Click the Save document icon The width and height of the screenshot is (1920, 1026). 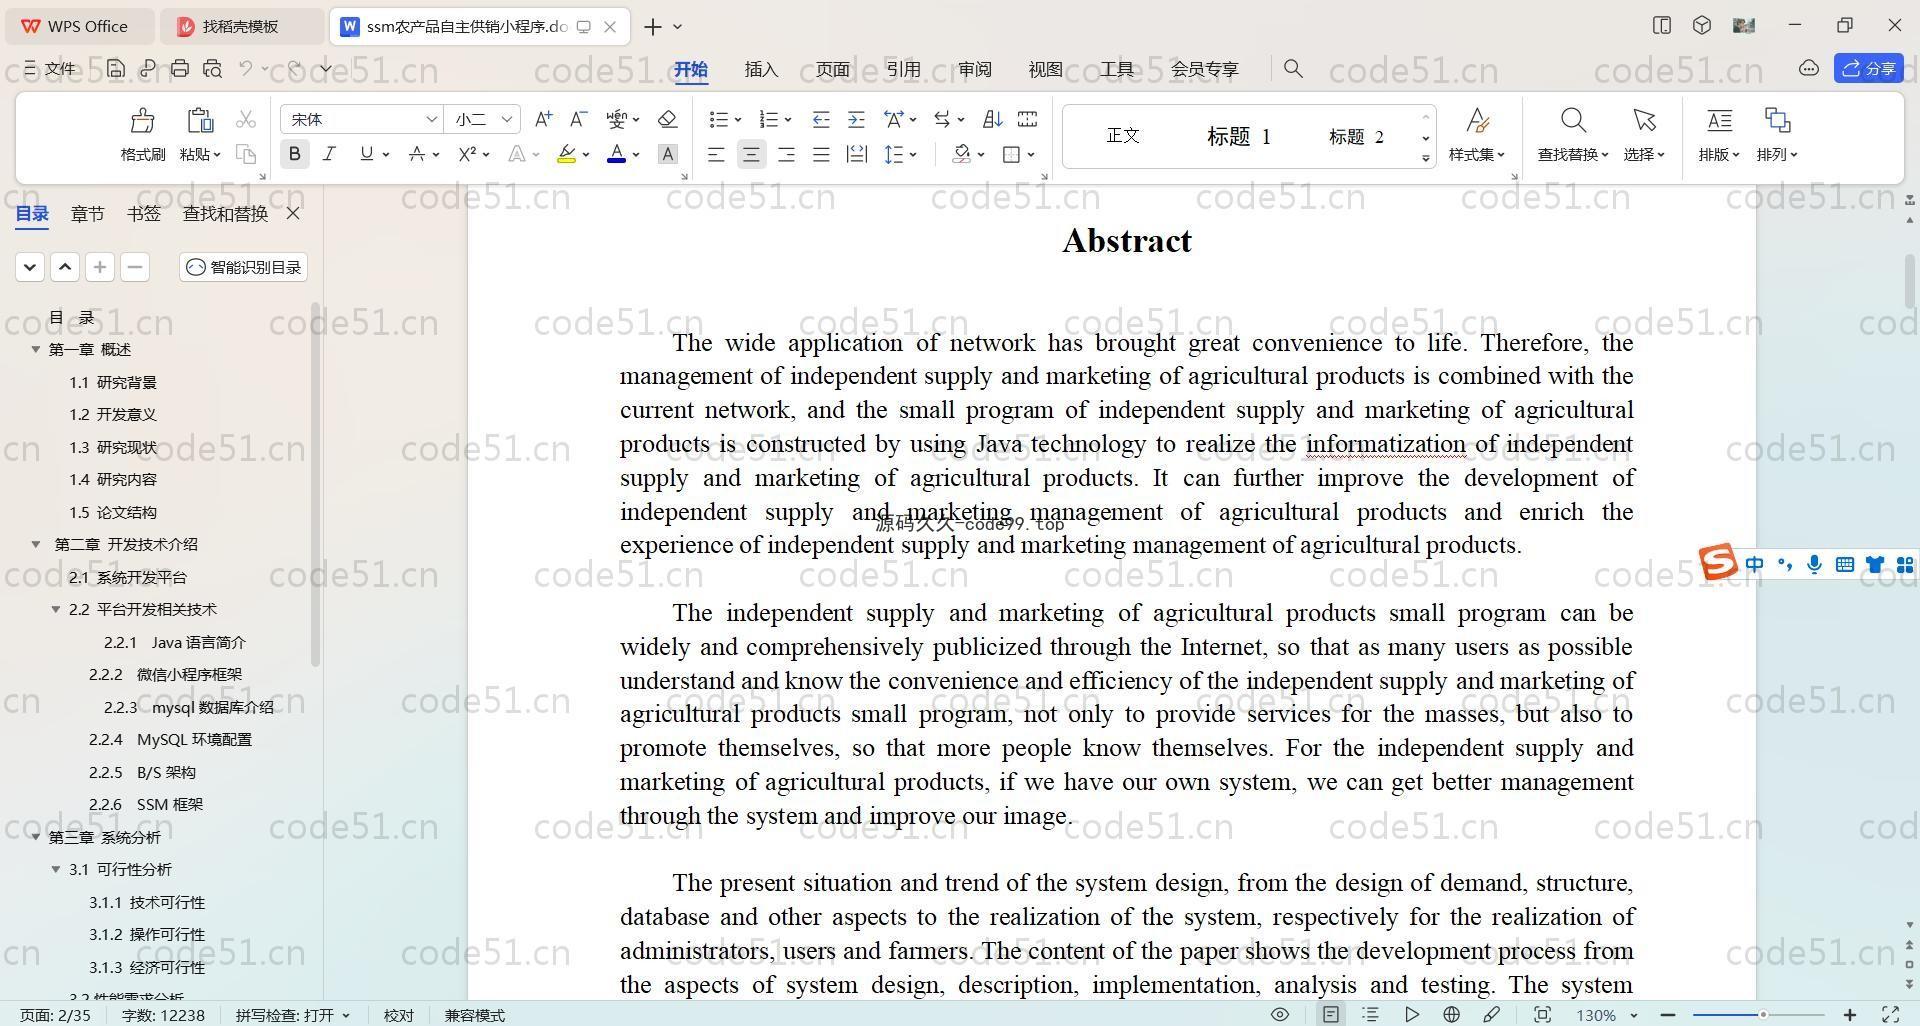click(x=116, y=68)
